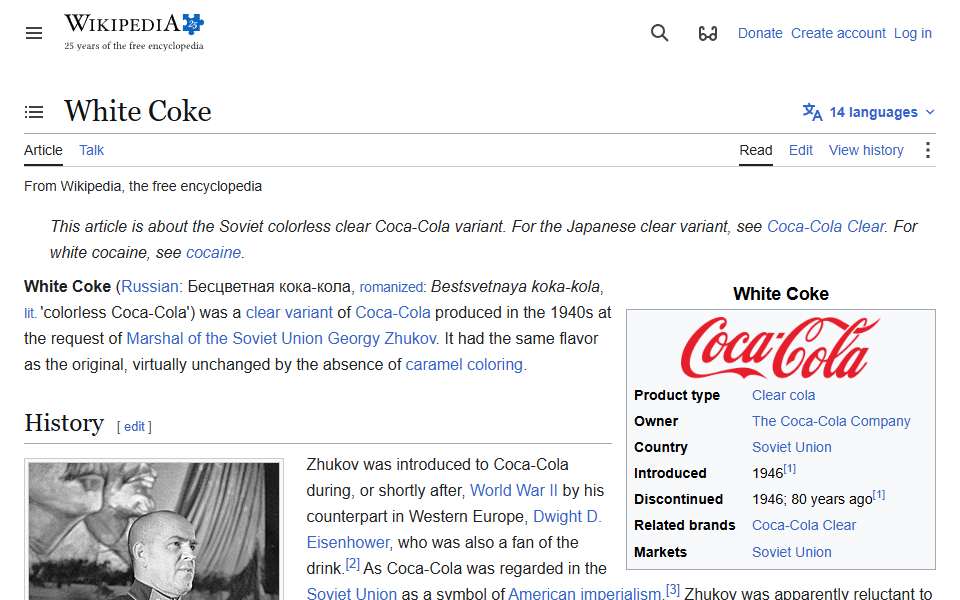Screen dimensions: 960x600
Task: Toggle the table of contents icon
Action: [34, 112]
